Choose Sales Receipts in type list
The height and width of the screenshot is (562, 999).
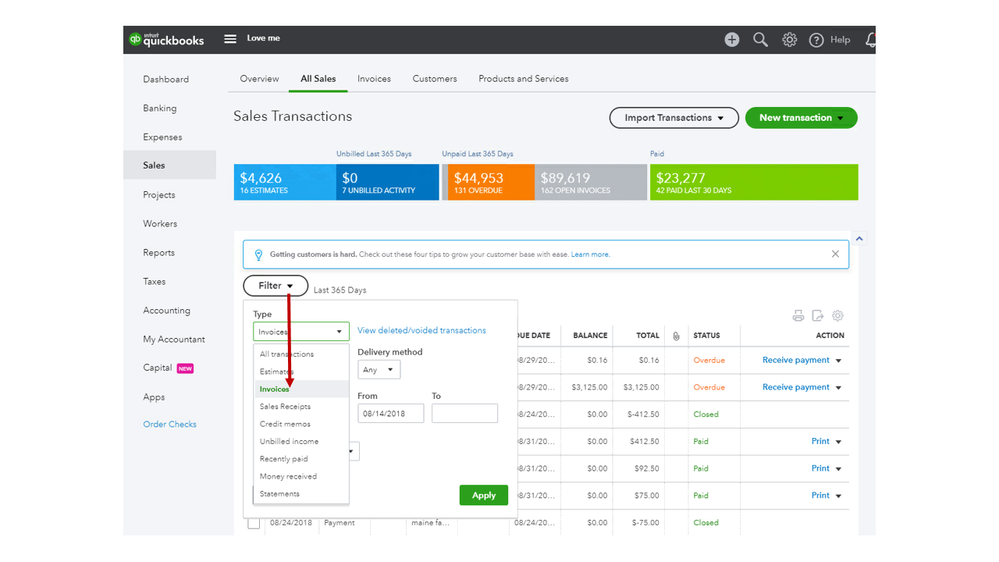pyautogui.click(x=301, y=407)
